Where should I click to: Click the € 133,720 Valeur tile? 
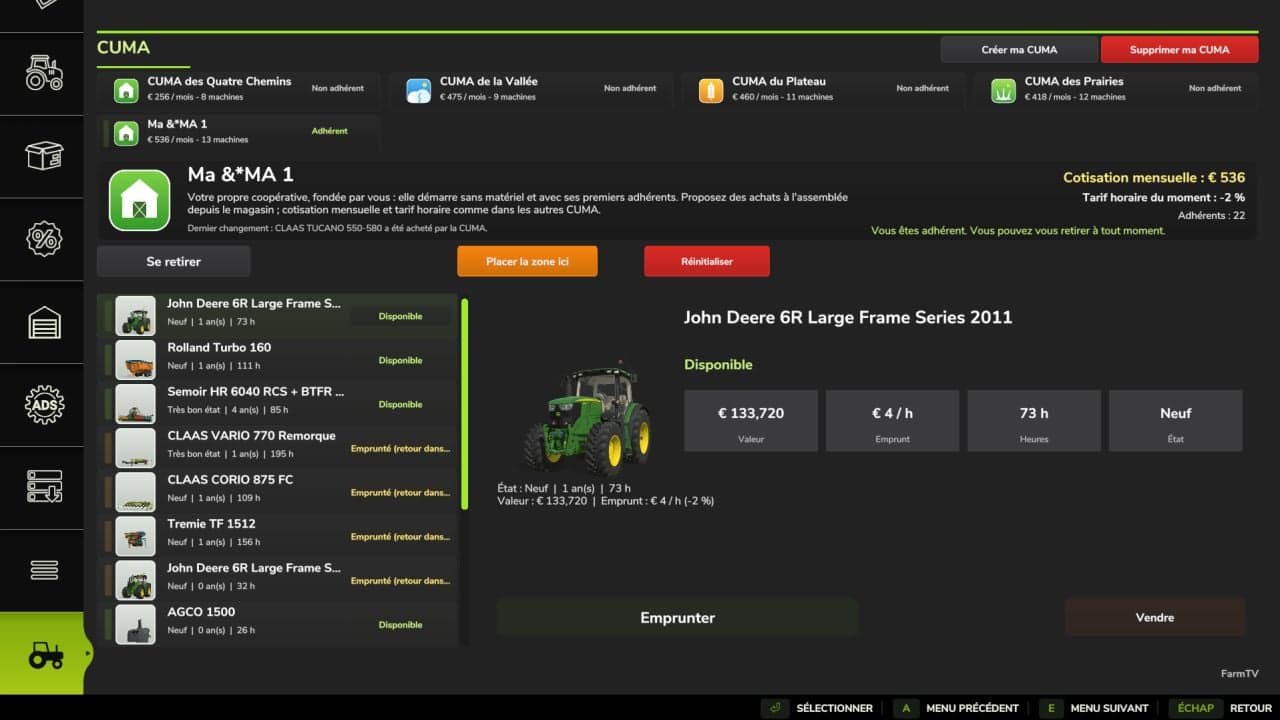click(x=751, y=422)
